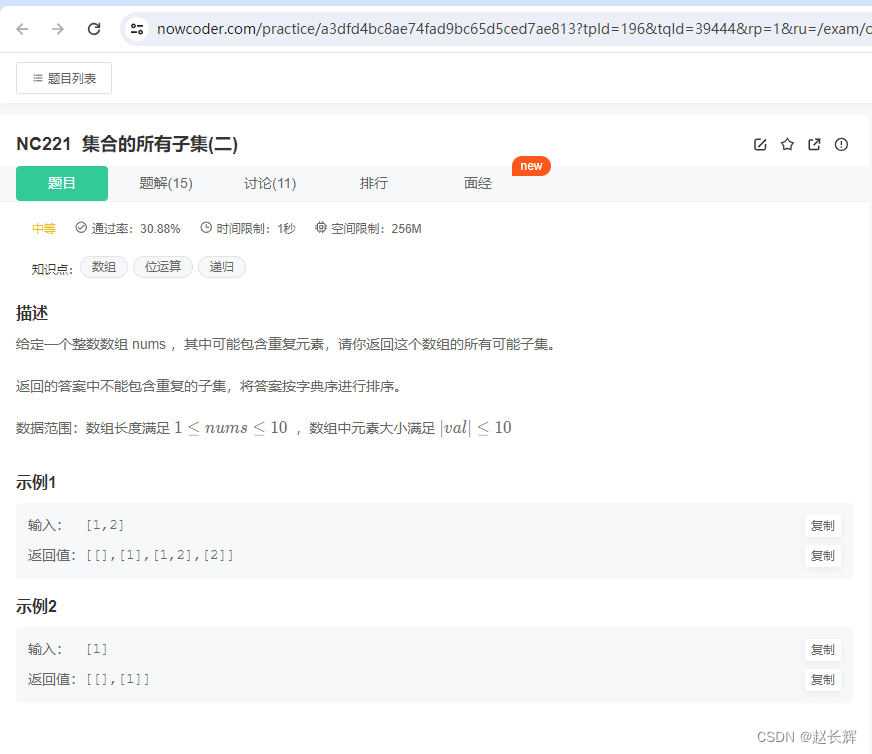This screenshot has height=754, width=872.
Task: Select the currently active 题目 tab
Action: click(x=61, y=183)
